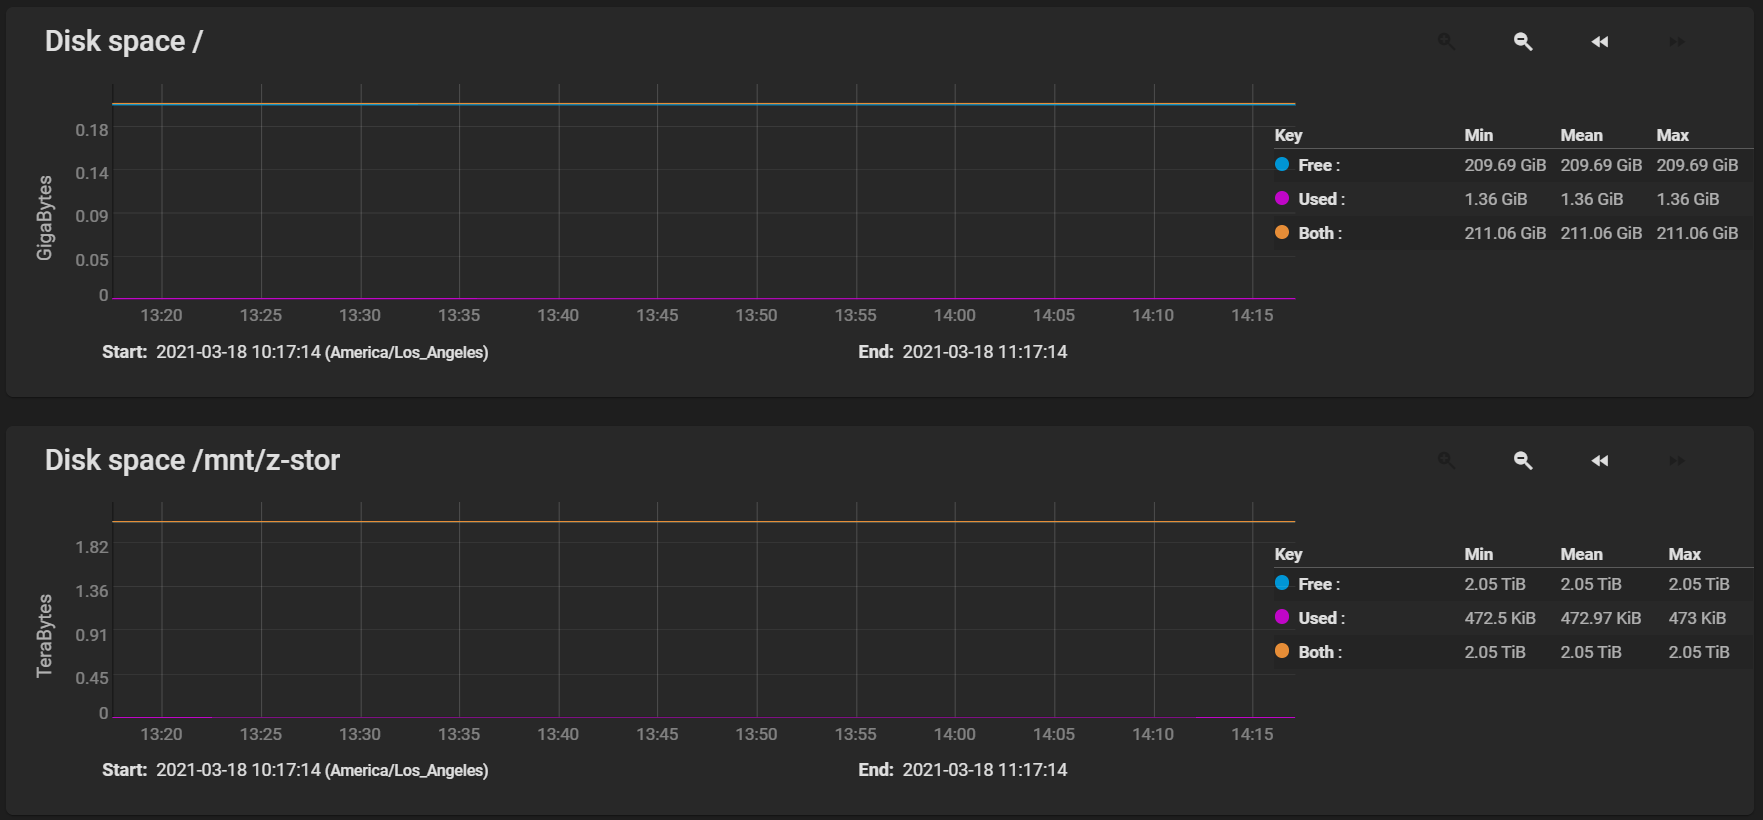Image resolution: width=1763 pixels, height=820 pixels.
Task: Click the "Used :" legend label in Disk space / chart
Action: click(1322, 199)
